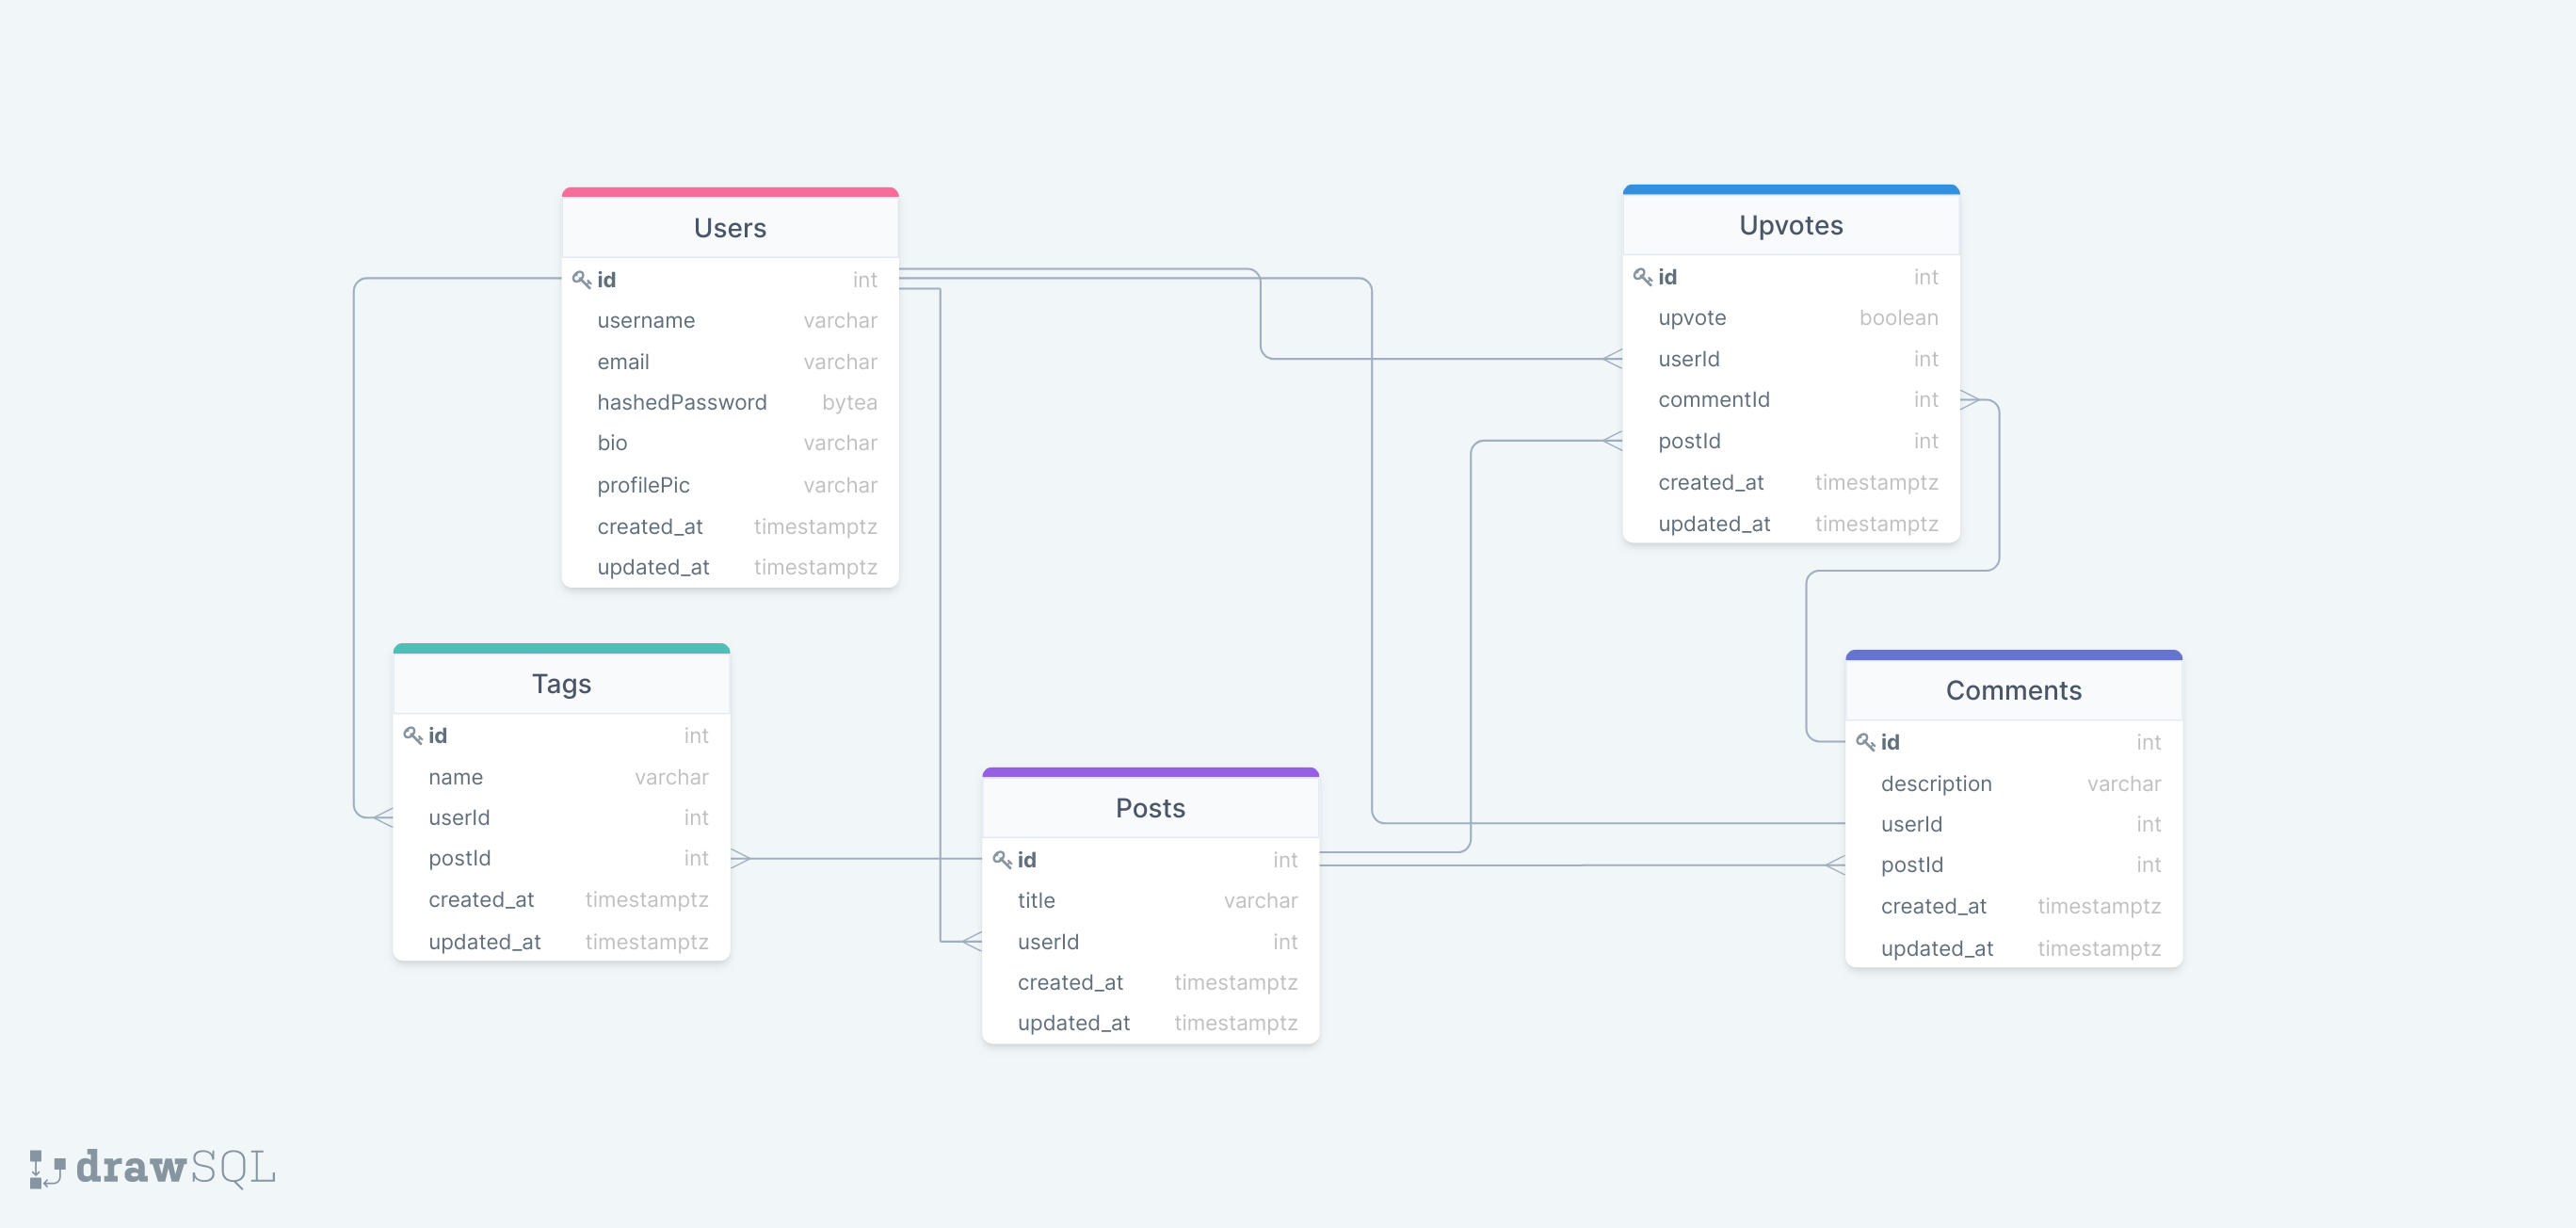
Task: Select the hashedPassword field
Action: pos(730,403)
